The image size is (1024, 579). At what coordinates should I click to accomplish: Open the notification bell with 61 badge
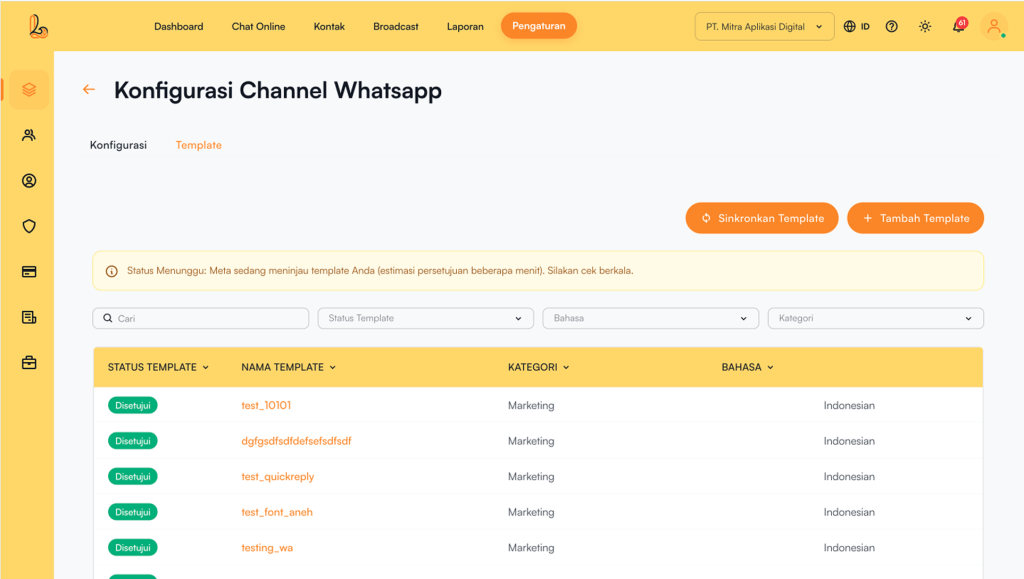coord(958,26)
